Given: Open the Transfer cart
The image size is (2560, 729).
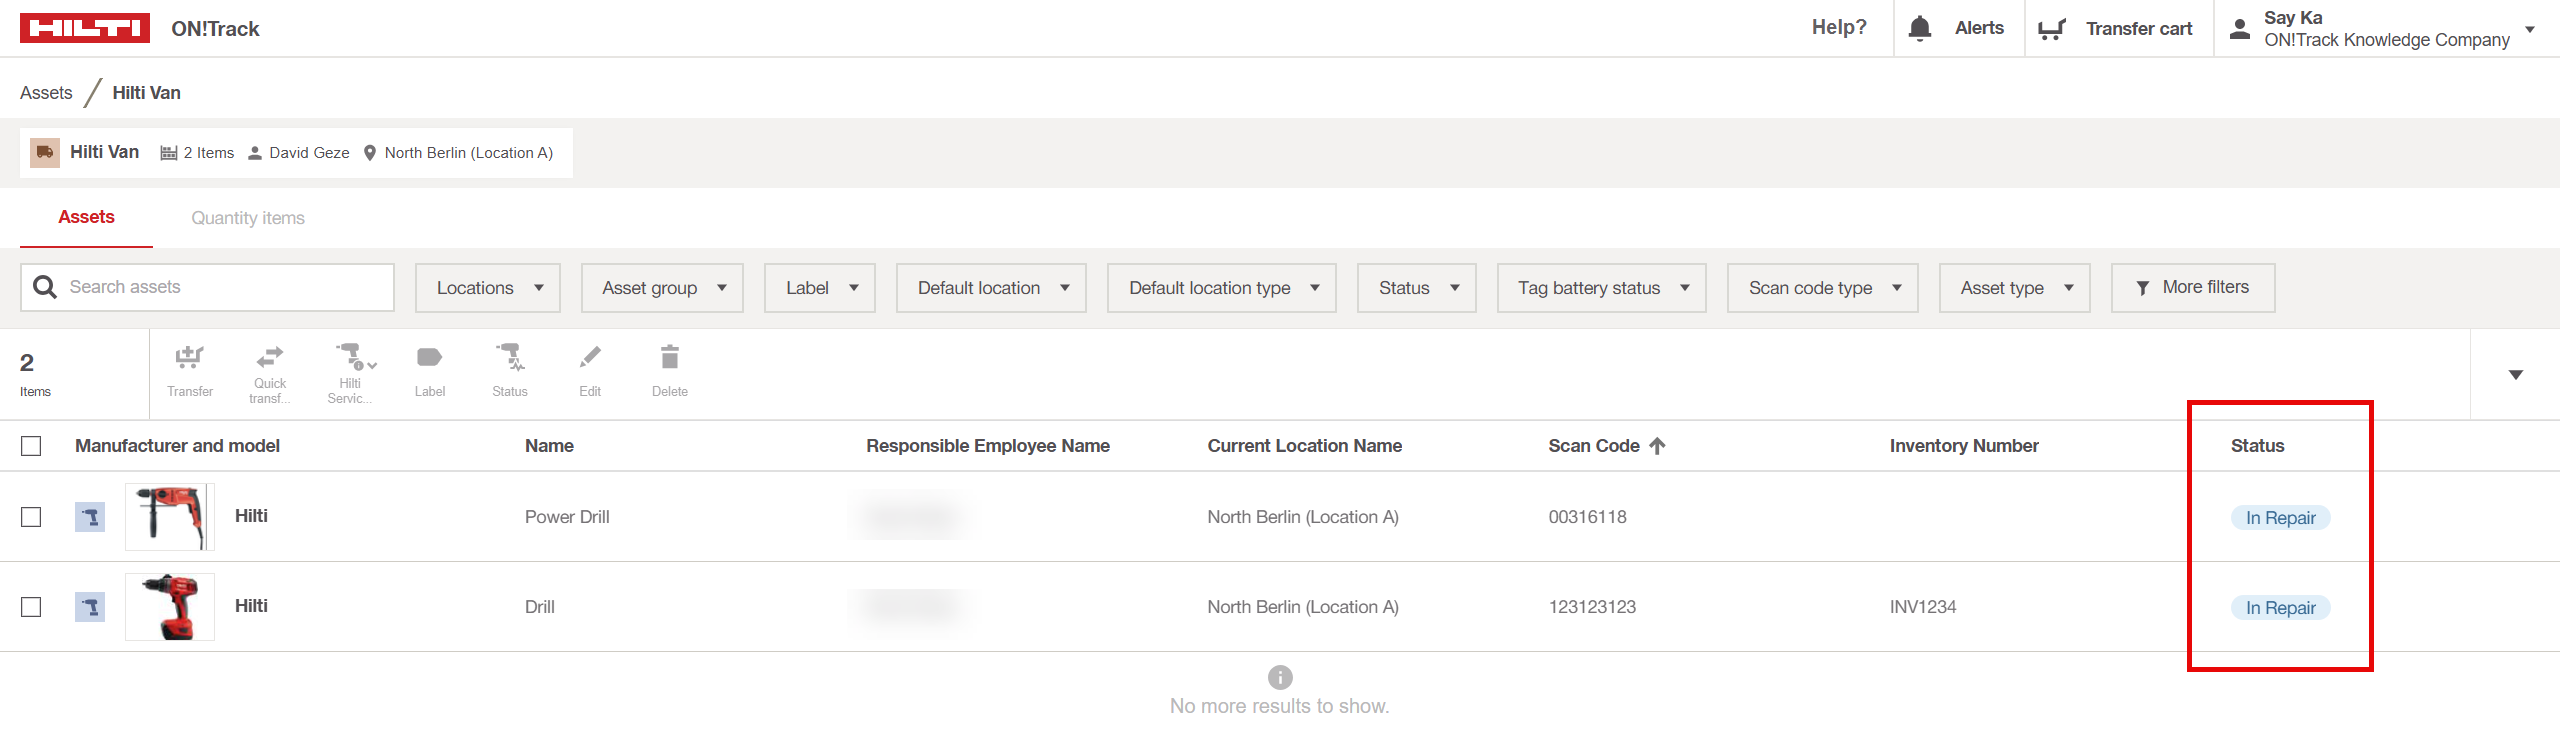Looking at the screenshot, I should click(2116, 29).
